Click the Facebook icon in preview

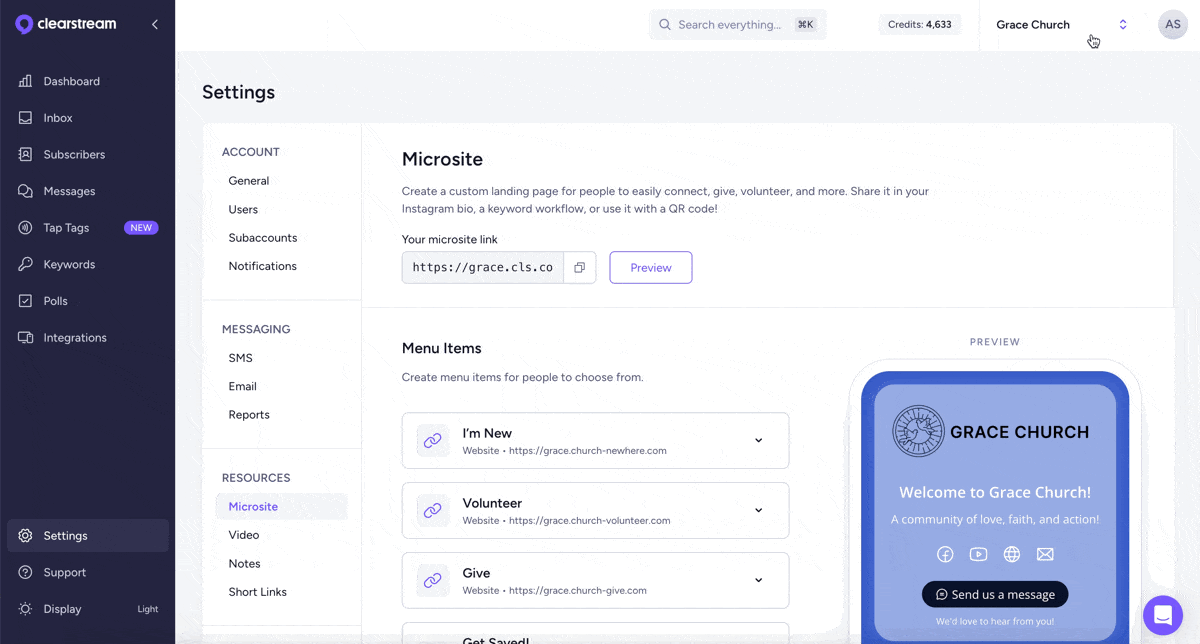(945, 554)
